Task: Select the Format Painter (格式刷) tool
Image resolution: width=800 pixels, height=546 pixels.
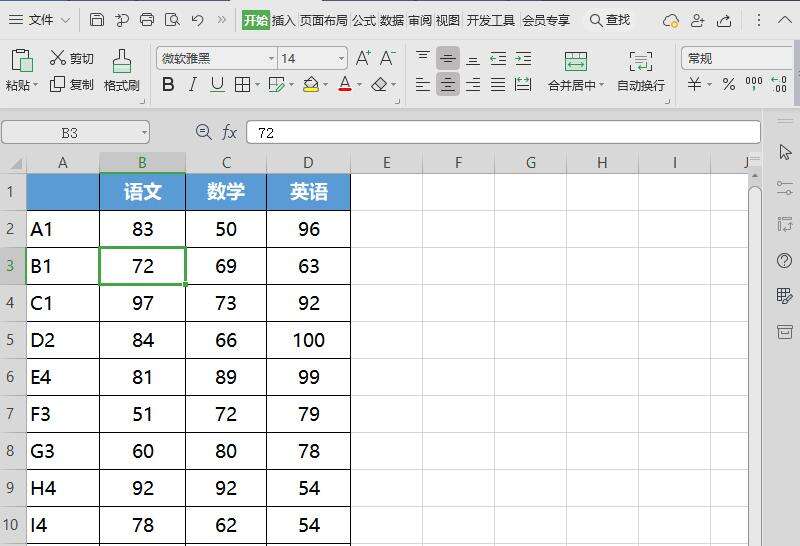Action: [121, 70]
